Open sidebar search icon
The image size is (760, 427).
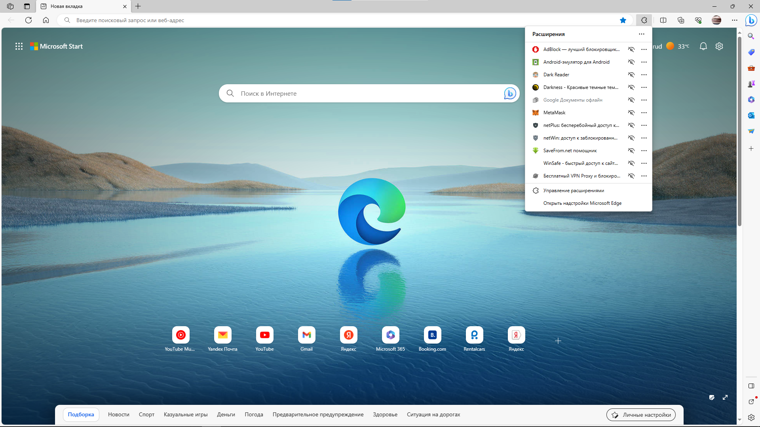click(751, 36)
